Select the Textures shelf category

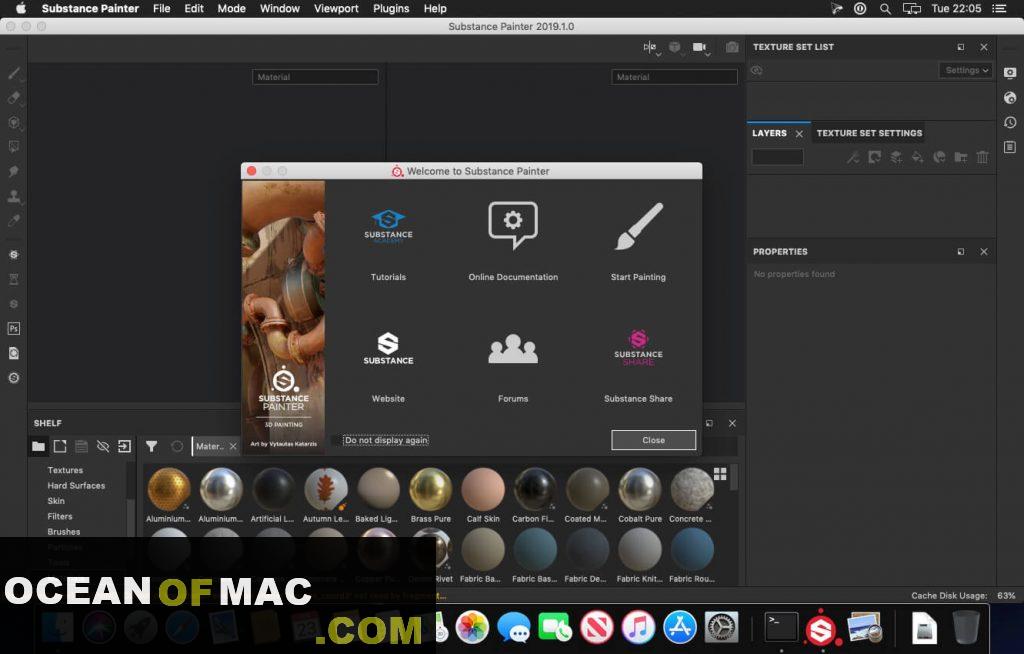point(65,470)
